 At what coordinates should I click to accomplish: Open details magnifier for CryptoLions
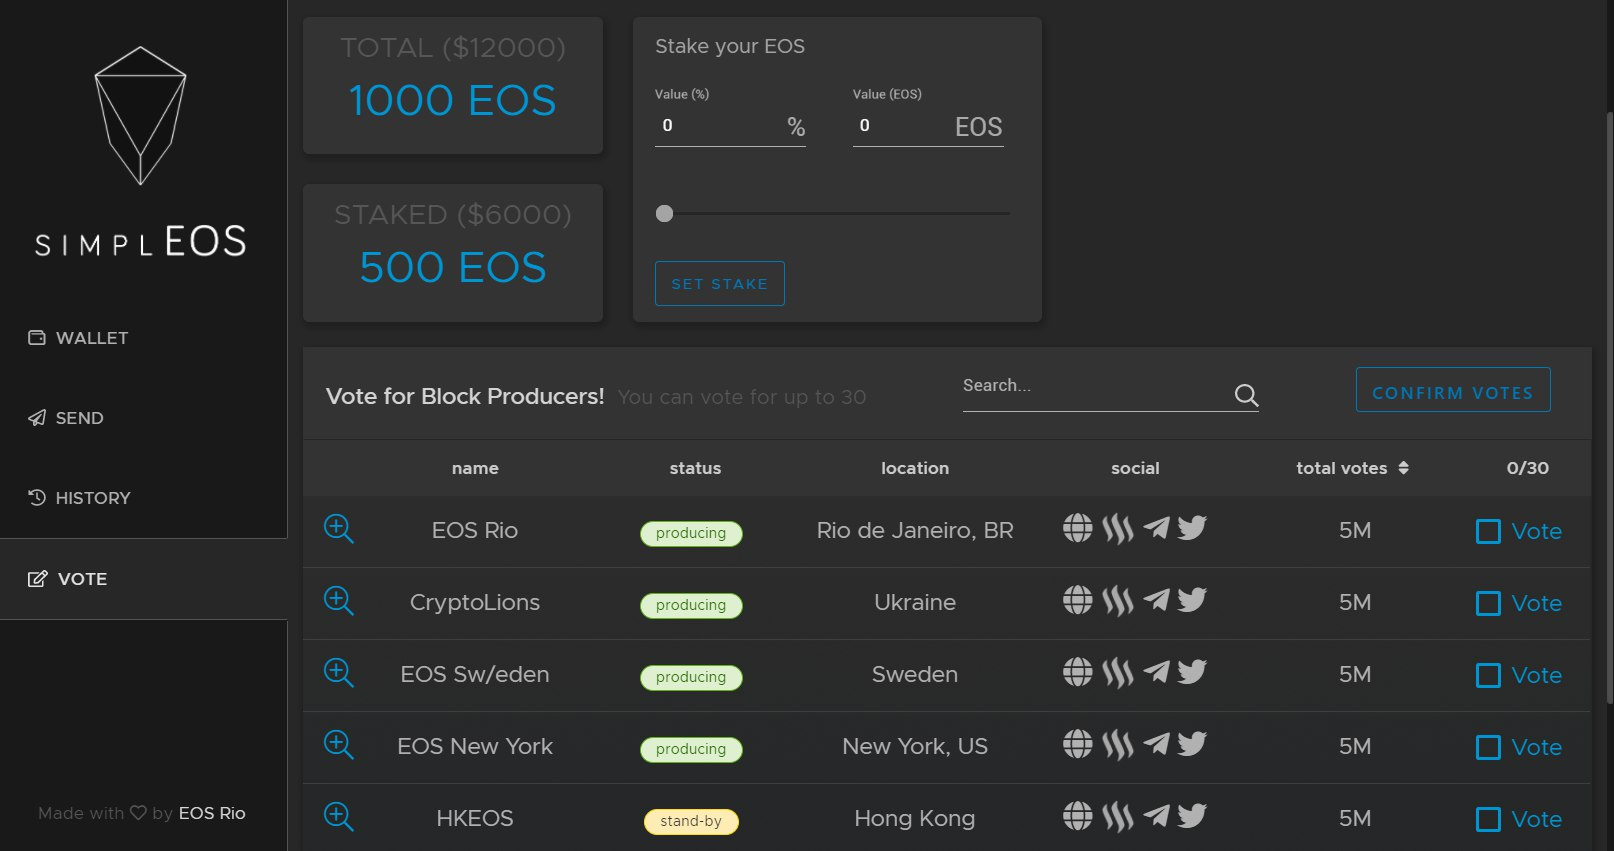[339, 601]
